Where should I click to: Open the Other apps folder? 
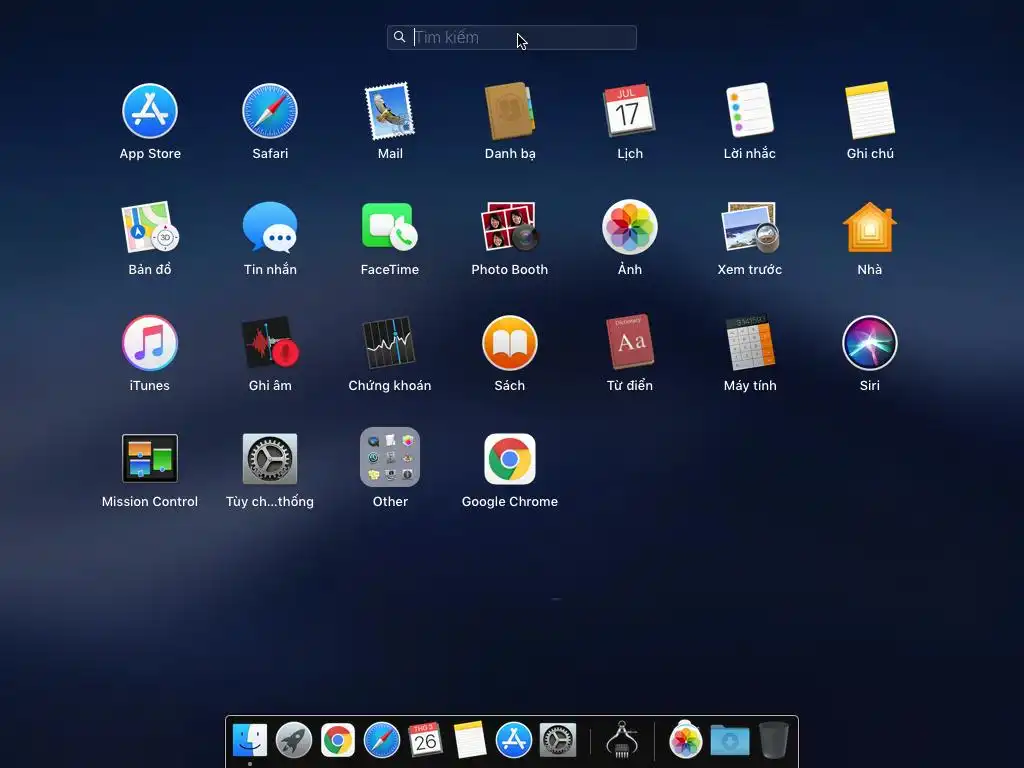click(390, 457)
